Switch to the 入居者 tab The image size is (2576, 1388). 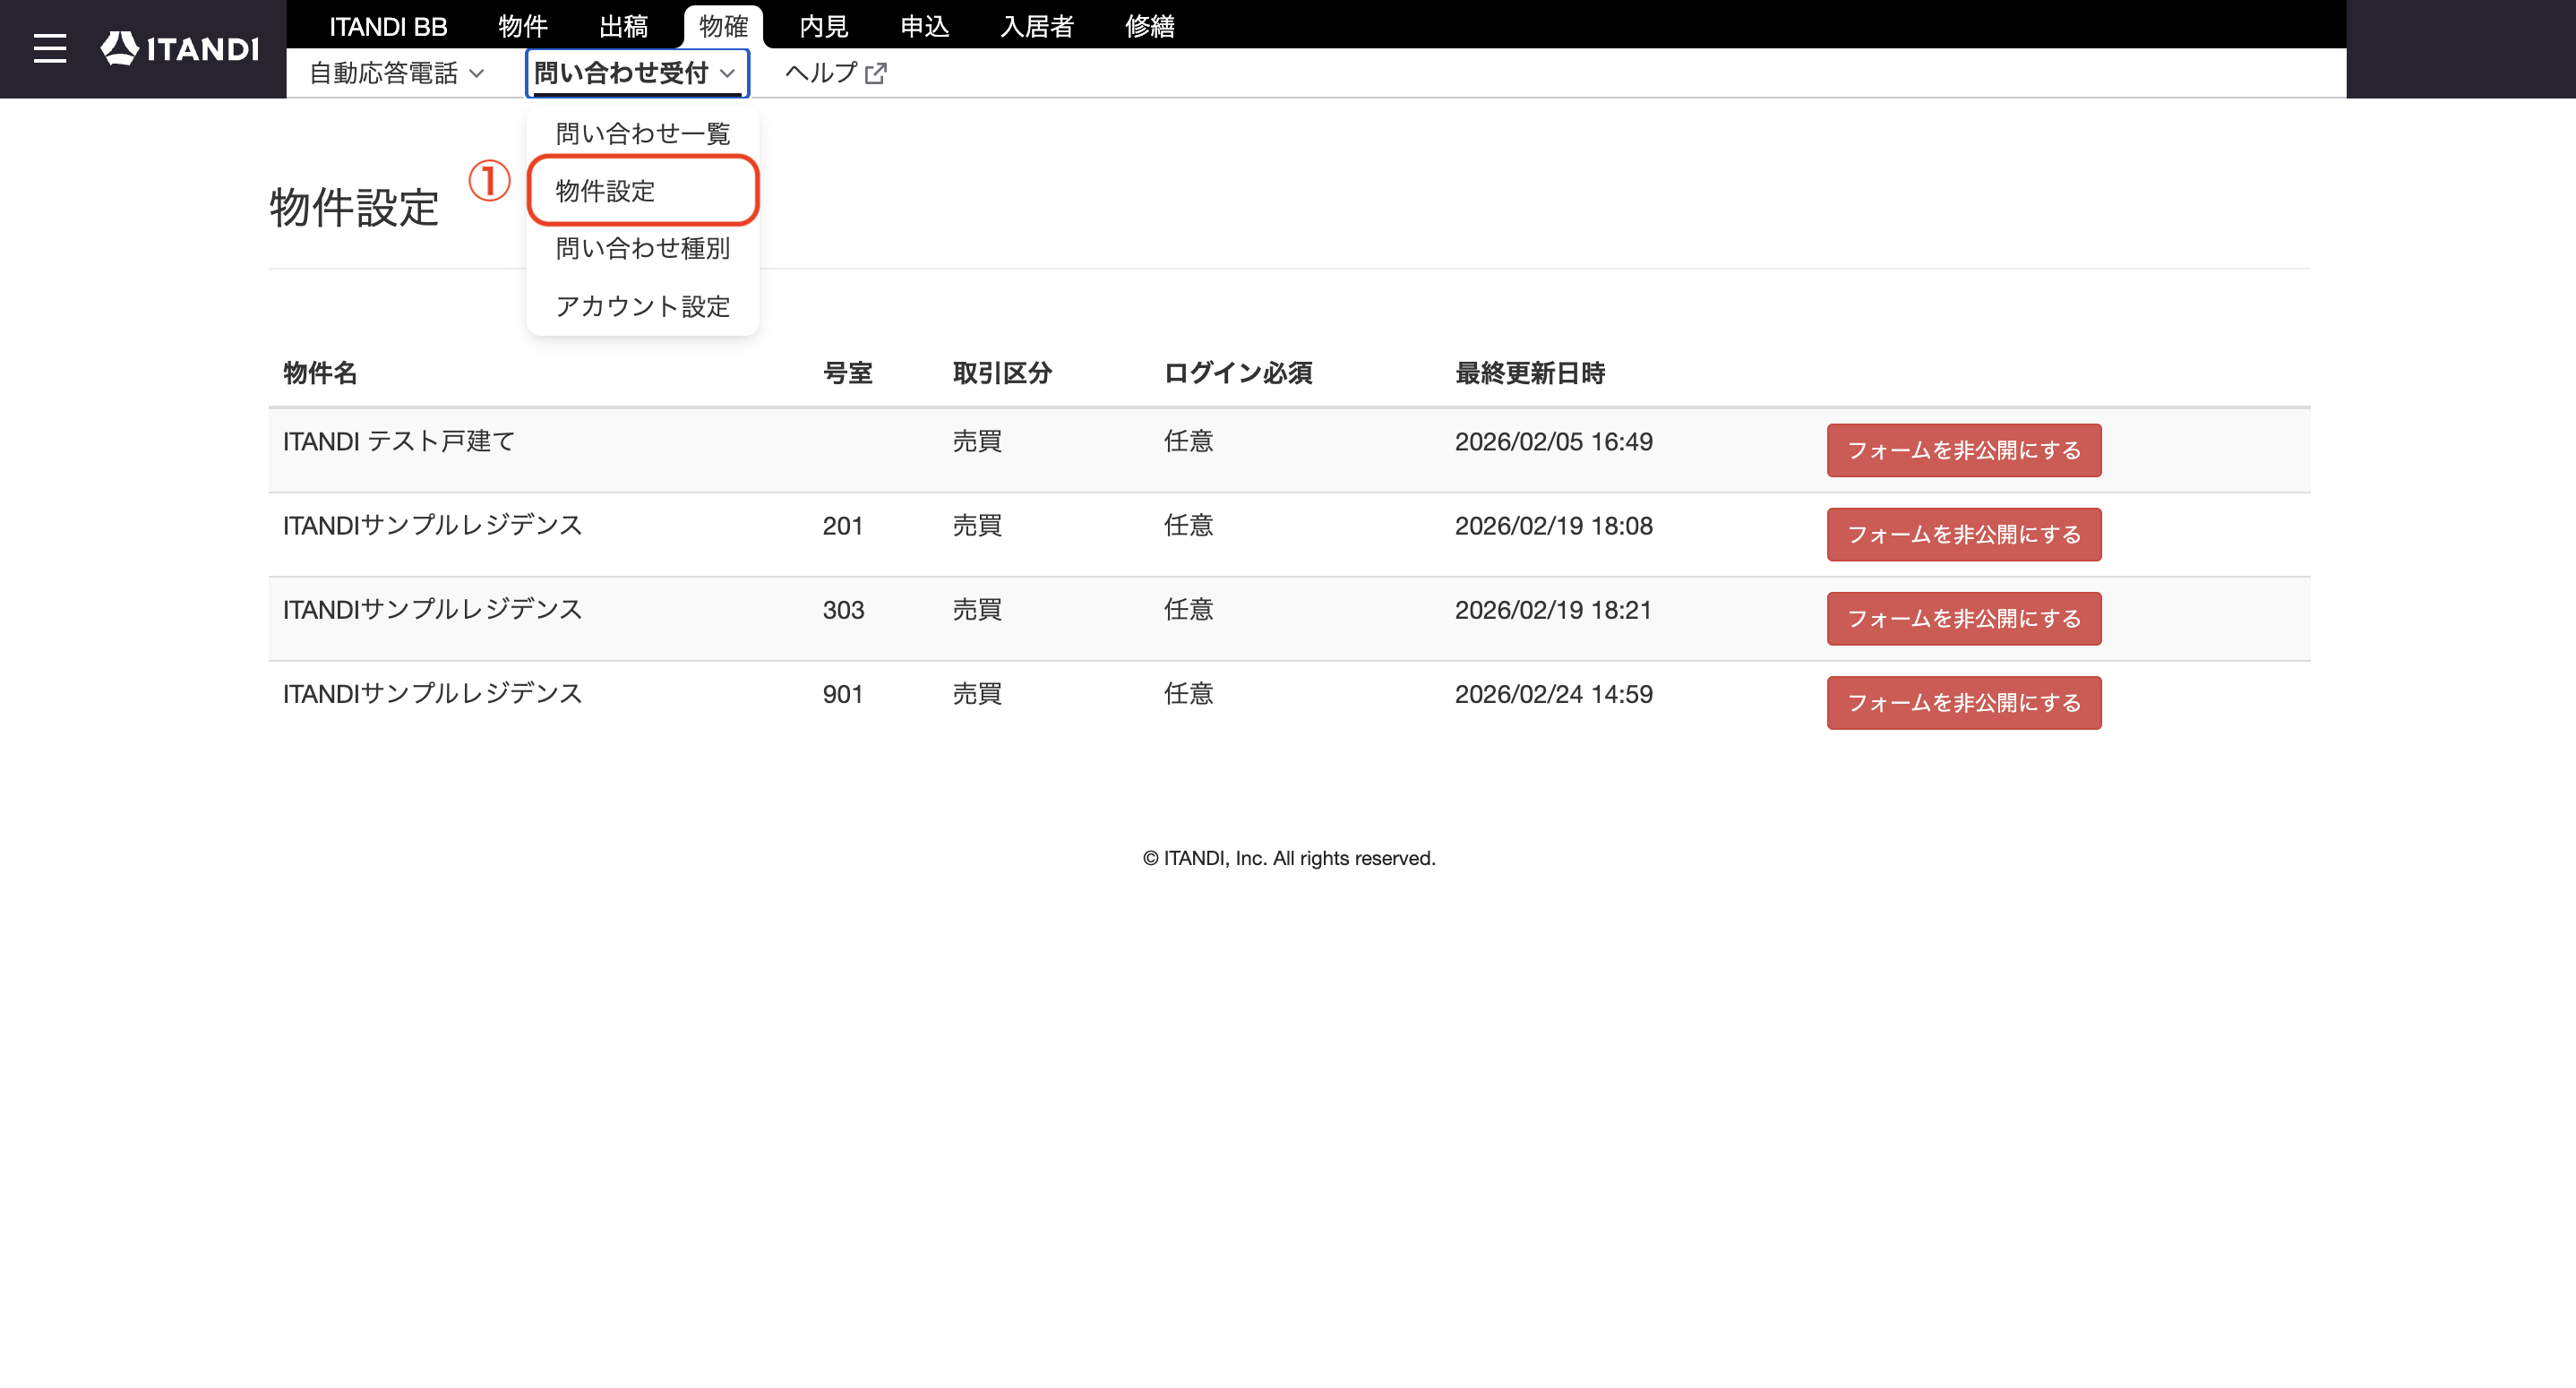click(1037, 26)
